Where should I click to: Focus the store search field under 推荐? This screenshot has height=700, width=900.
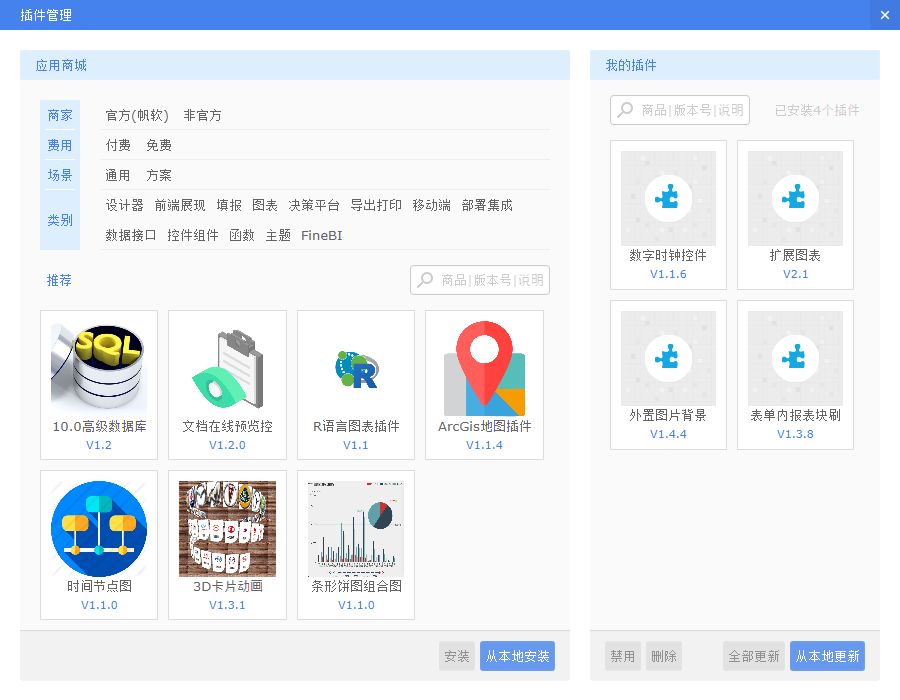coord(480,280)
